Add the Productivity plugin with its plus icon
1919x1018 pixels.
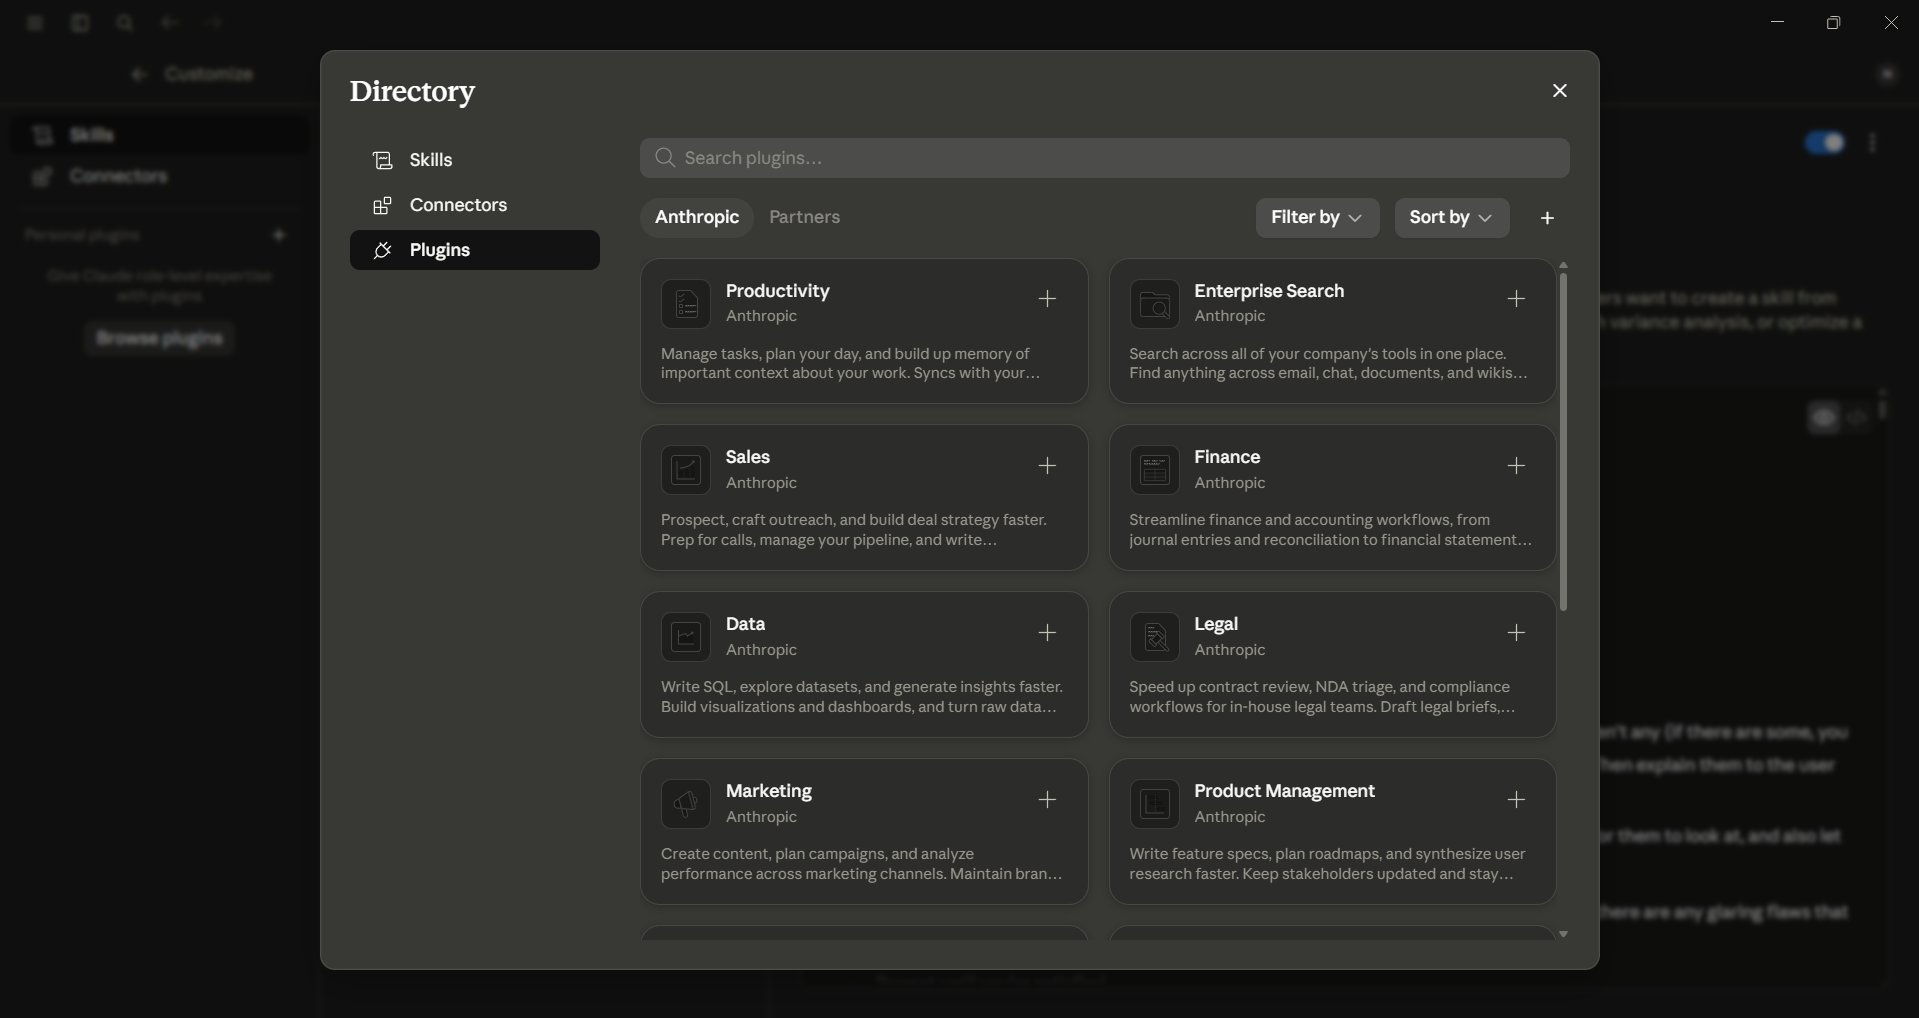click(x=1047, y=299)
